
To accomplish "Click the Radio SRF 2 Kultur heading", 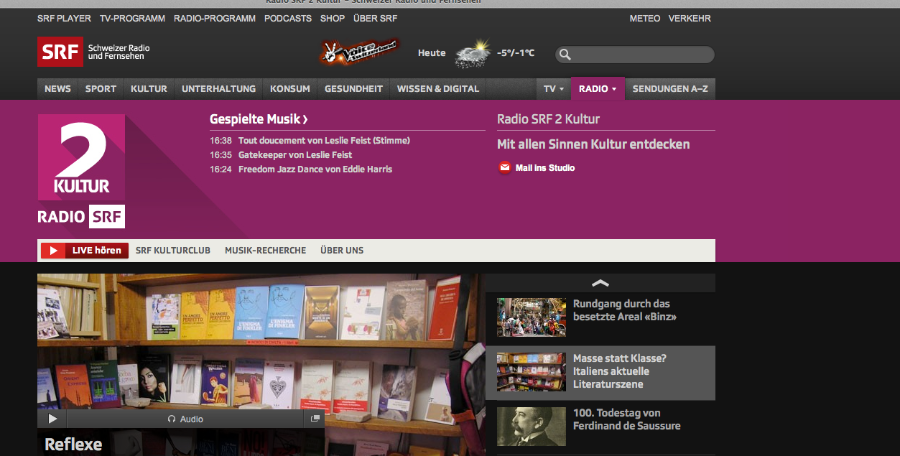I will coord(548,119).
